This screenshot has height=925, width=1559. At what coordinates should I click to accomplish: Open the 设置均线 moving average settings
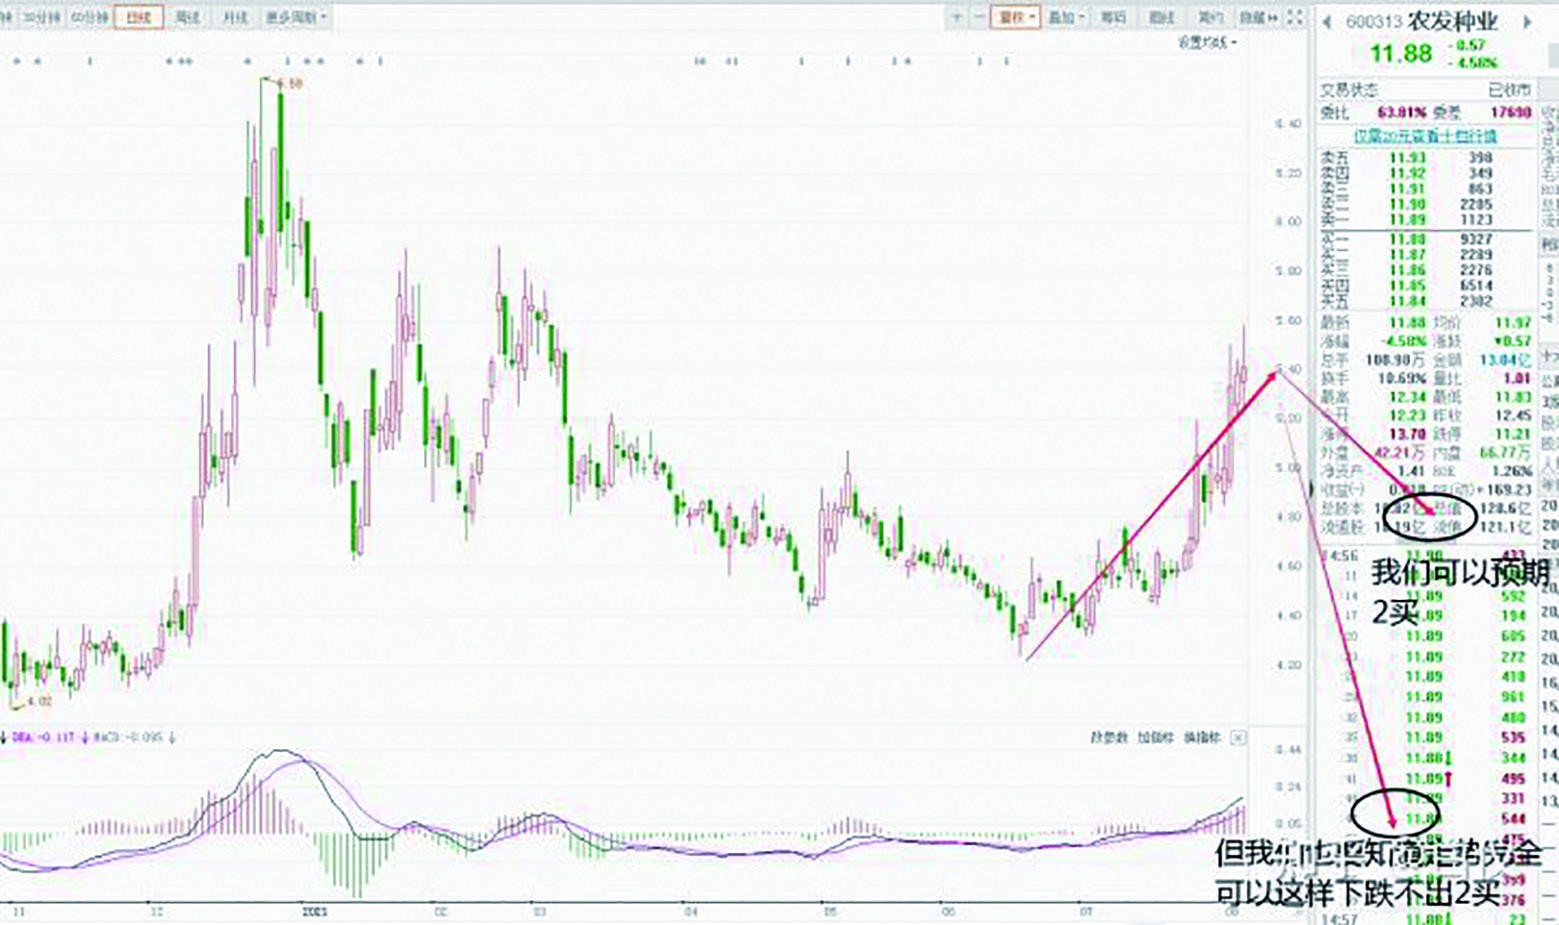1206,42
